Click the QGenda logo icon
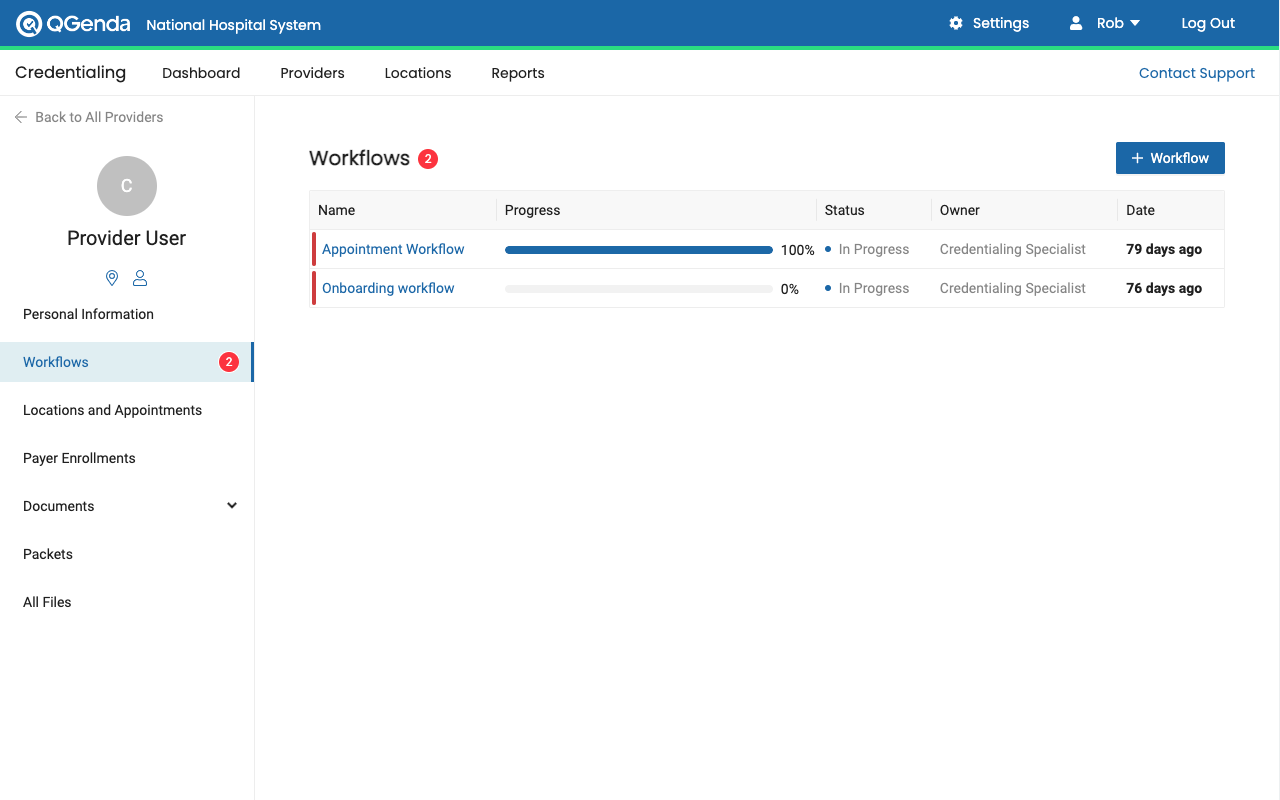This screenshot has height=800, width=1280. click(29, 24)
